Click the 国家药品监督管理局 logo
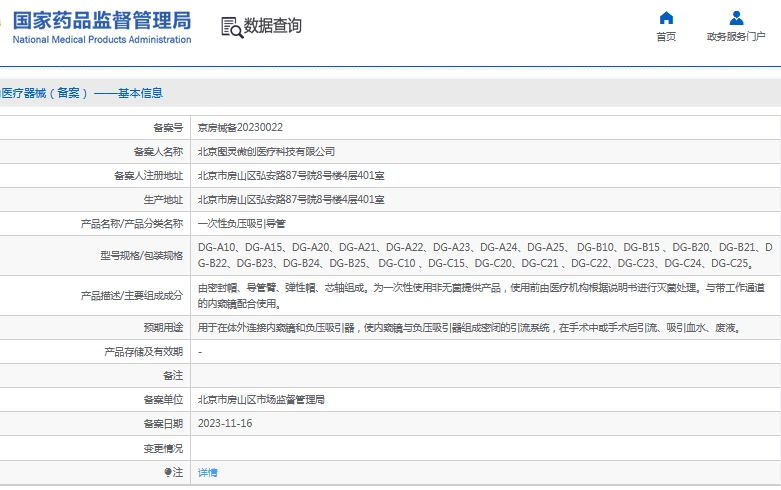This screenshot has height=490, width=781. click(x=102, y=21)
